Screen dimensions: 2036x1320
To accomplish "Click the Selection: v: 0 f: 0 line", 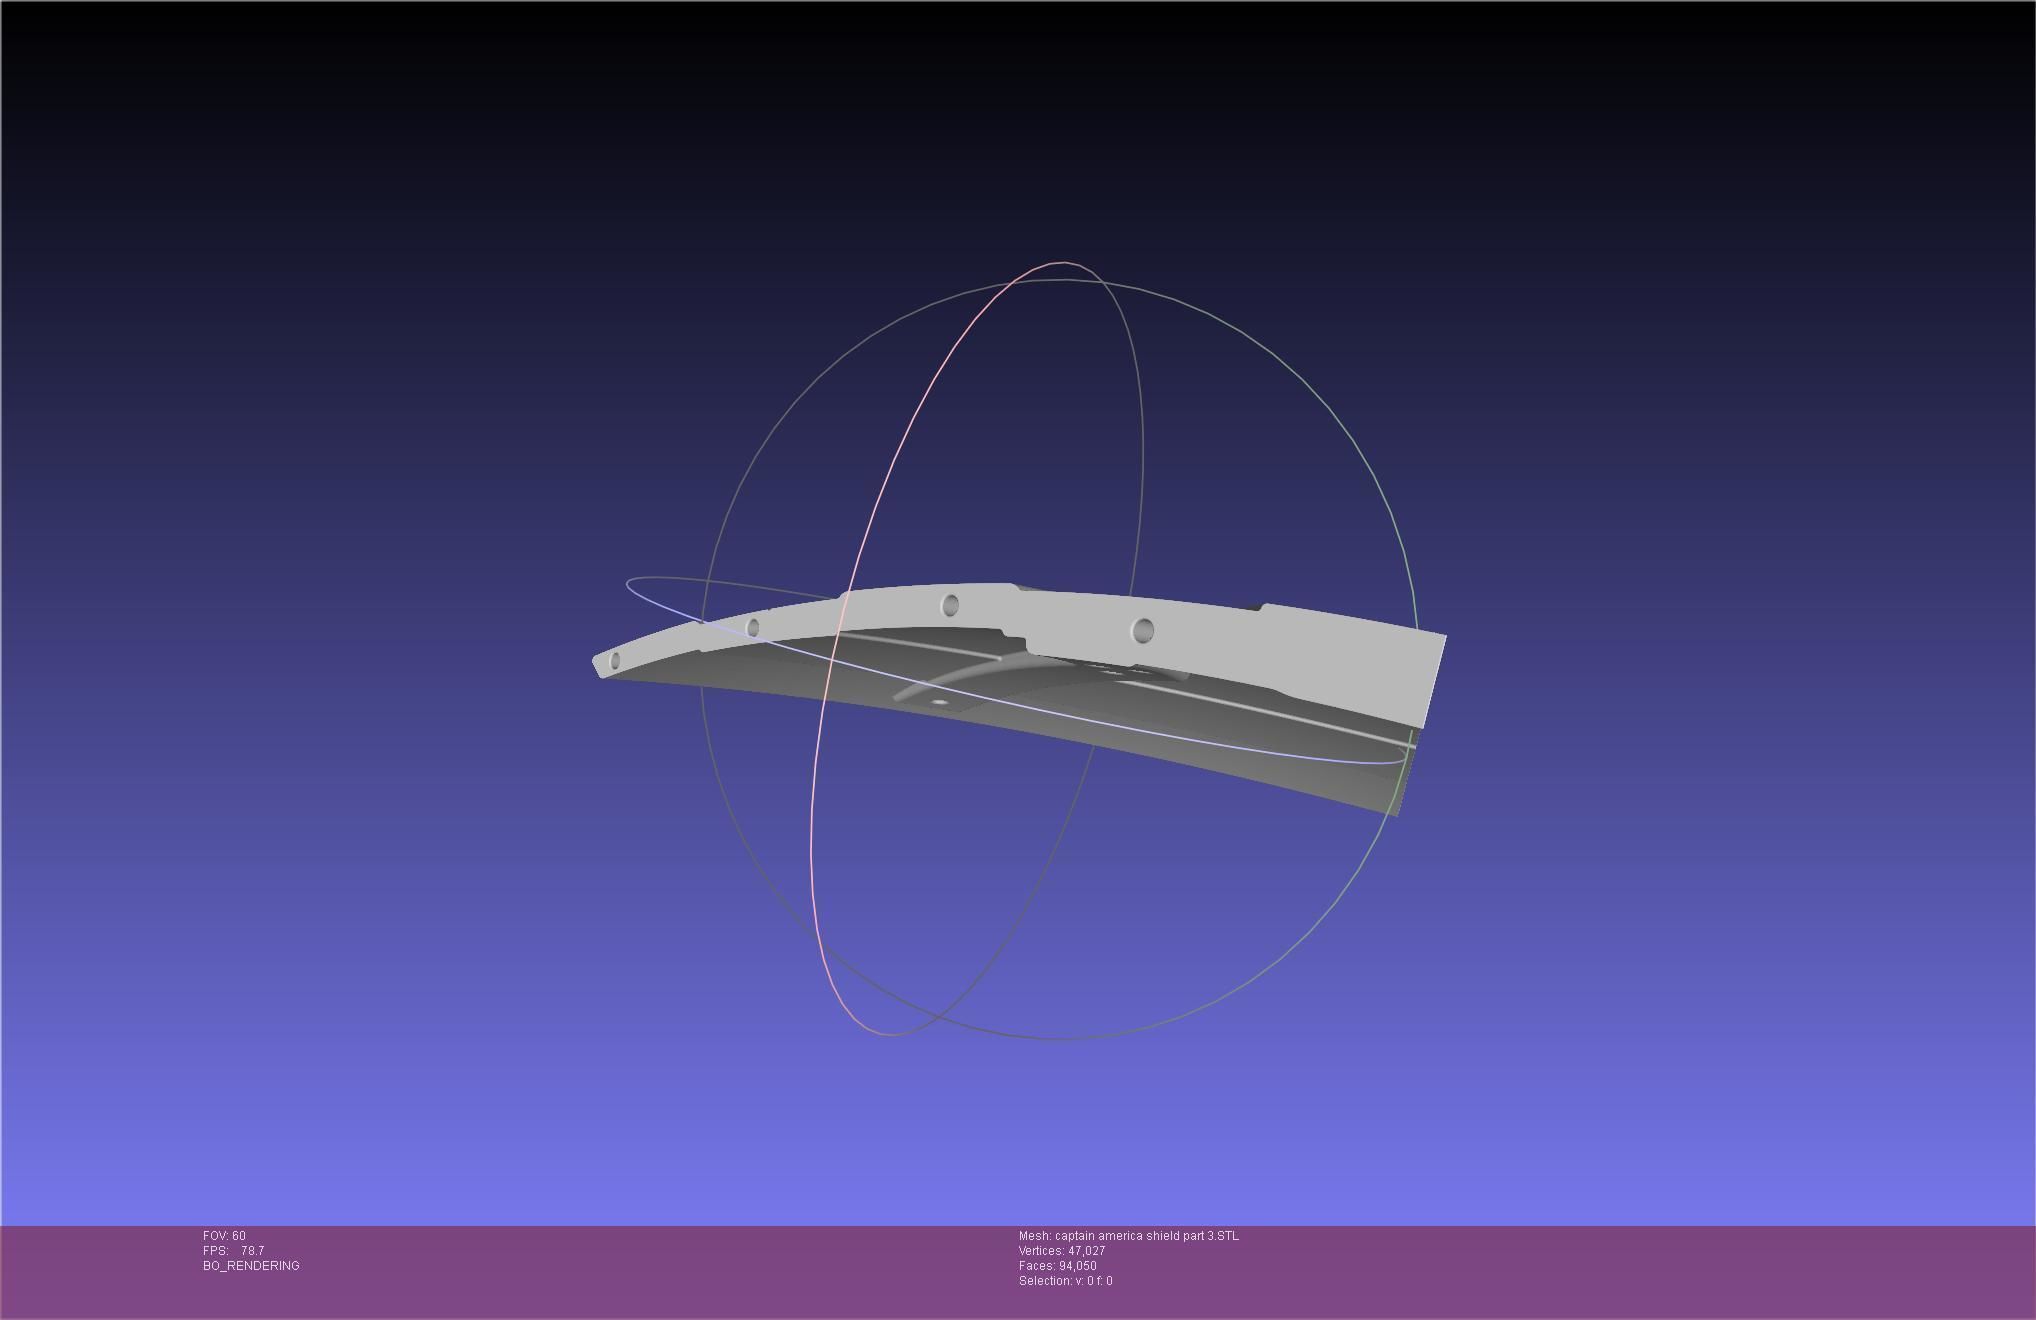I will click(1065, 1281).
